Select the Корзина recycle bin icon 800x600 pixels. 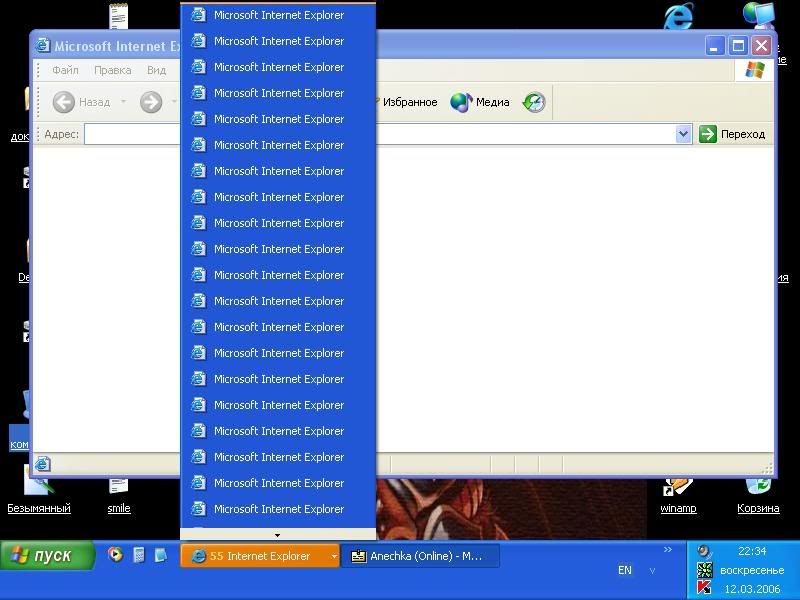click(758, 496)
